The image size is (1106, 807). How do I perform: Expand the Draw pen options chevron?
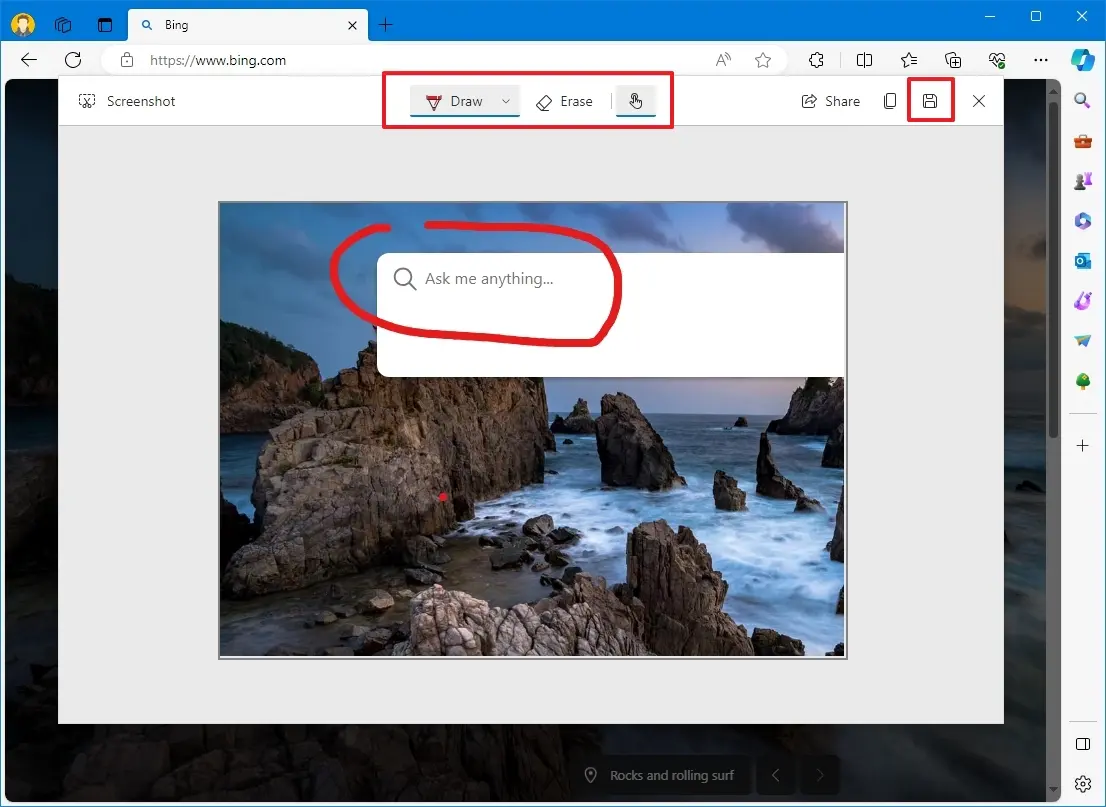click(506, 101)
